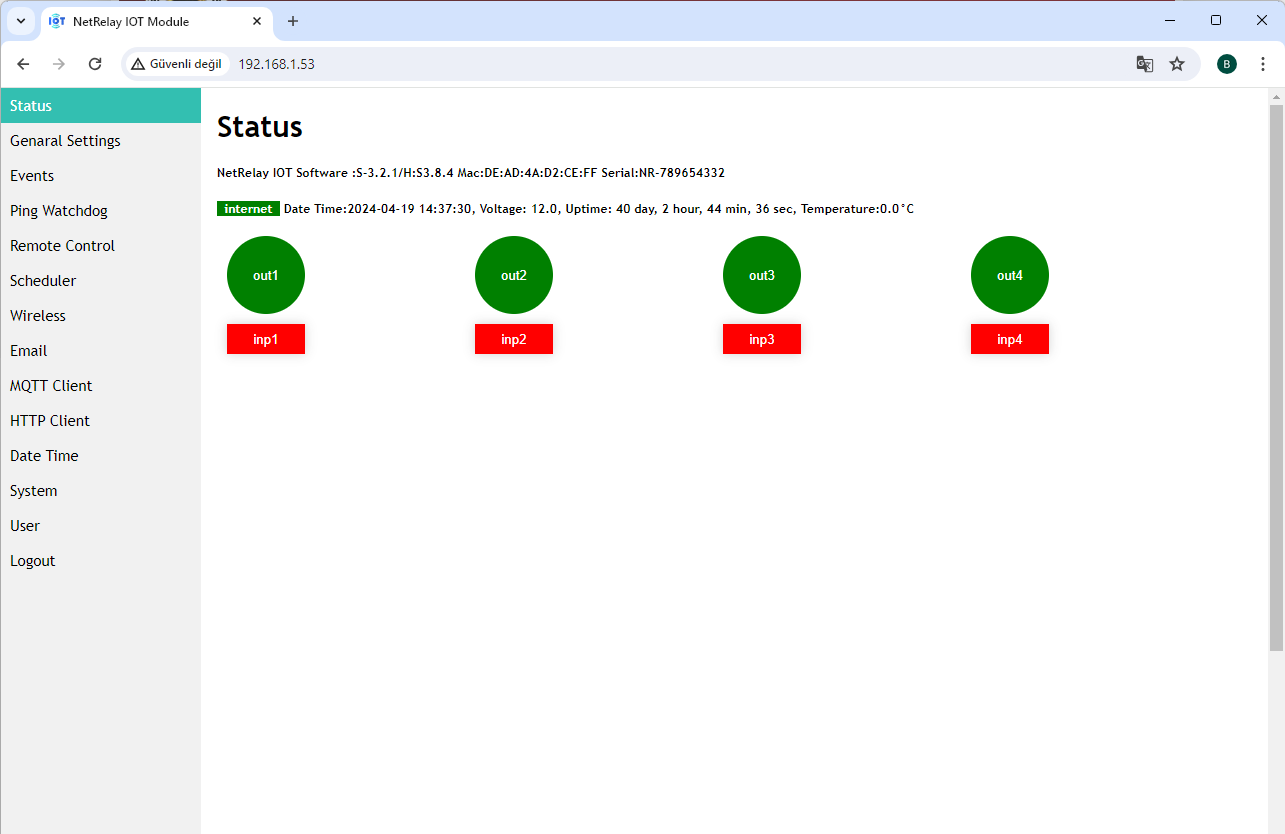Click the profile avatar icon
This screenshot has width=1285, height=834.
[x=1226, y=64]
